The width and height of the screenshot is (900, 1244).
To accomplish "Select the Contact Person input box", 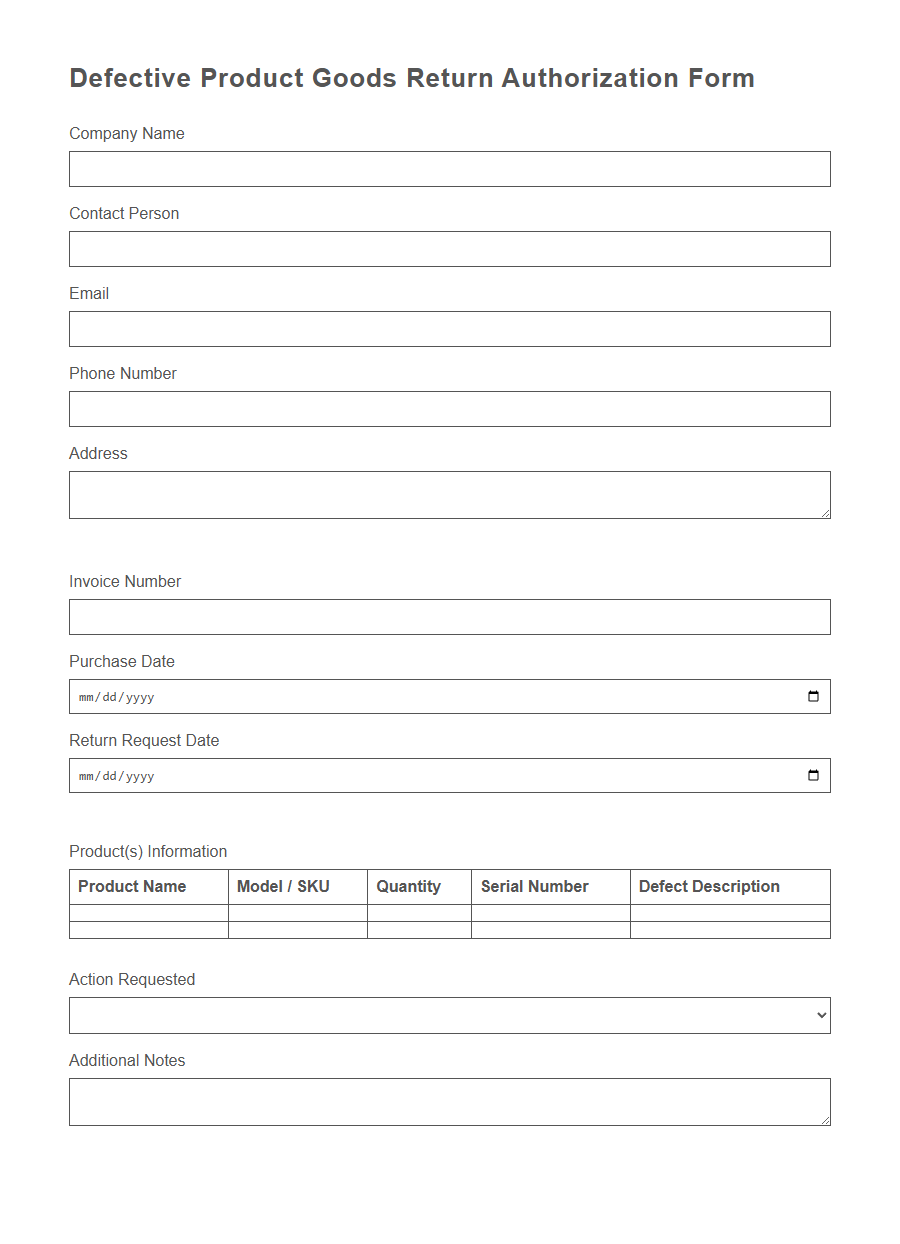I will 450,248.
